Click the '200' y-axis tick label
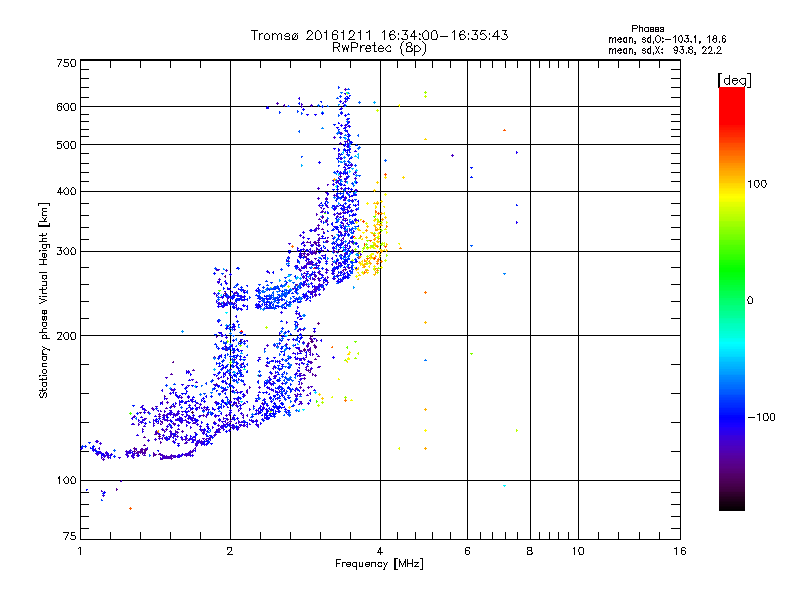Viewport: 800px width, 600px height. click(66, 336)
